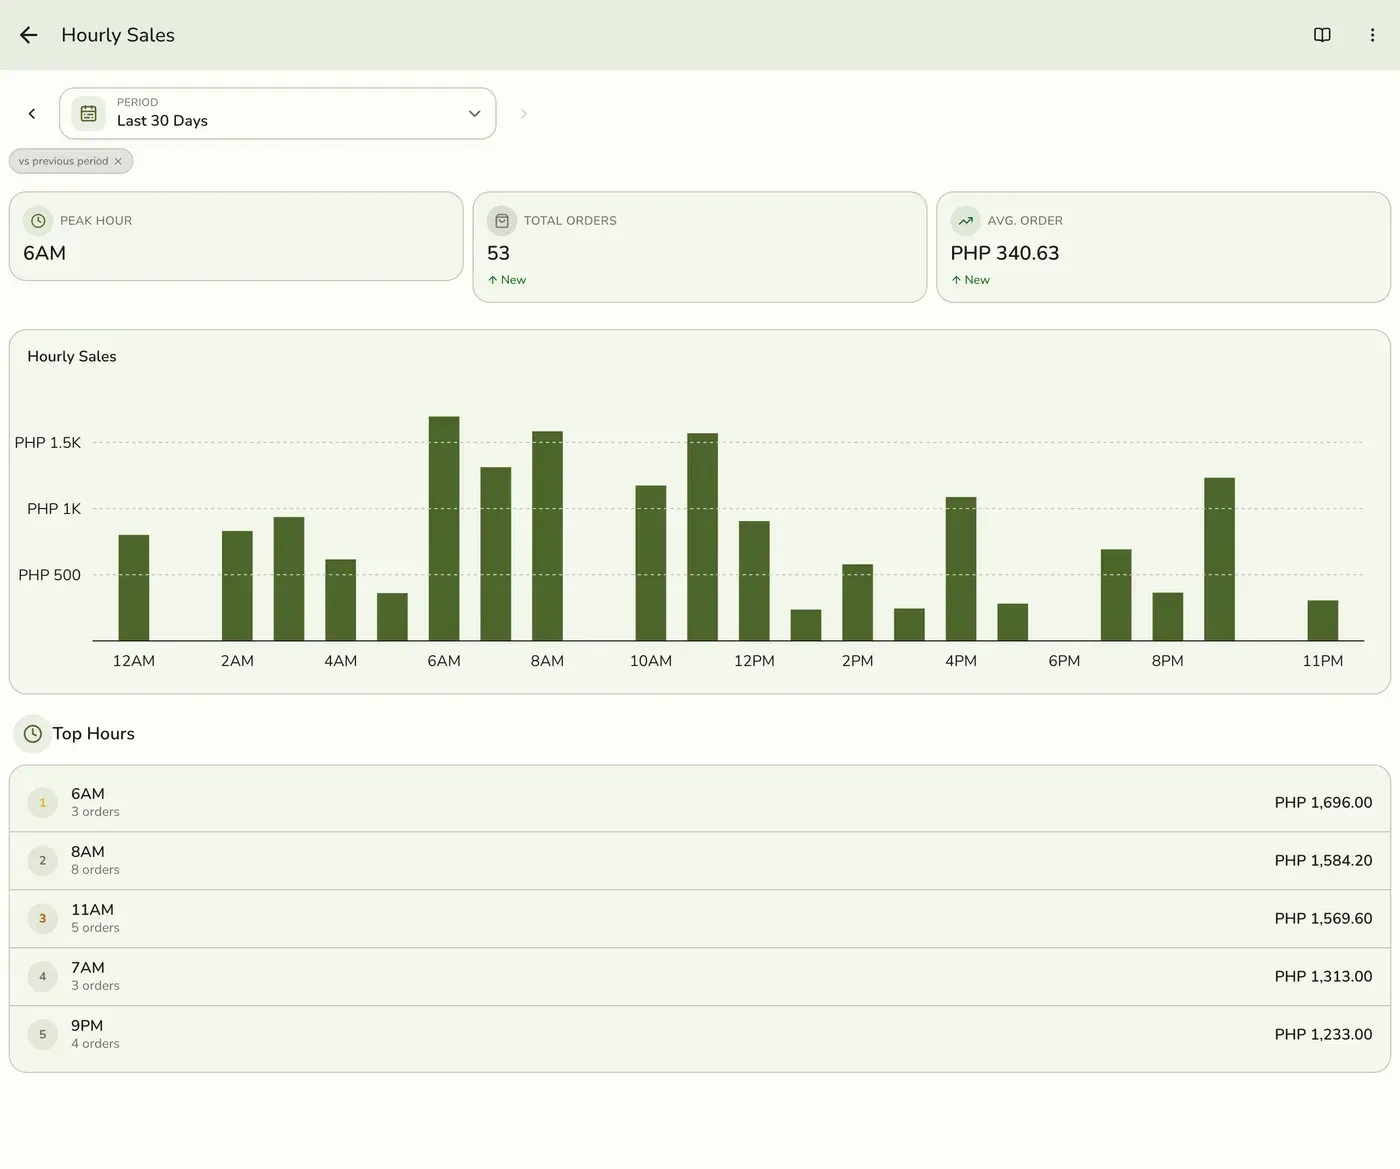Go to the previous period chevron
1400x1169 pixels.
(32, 114)
